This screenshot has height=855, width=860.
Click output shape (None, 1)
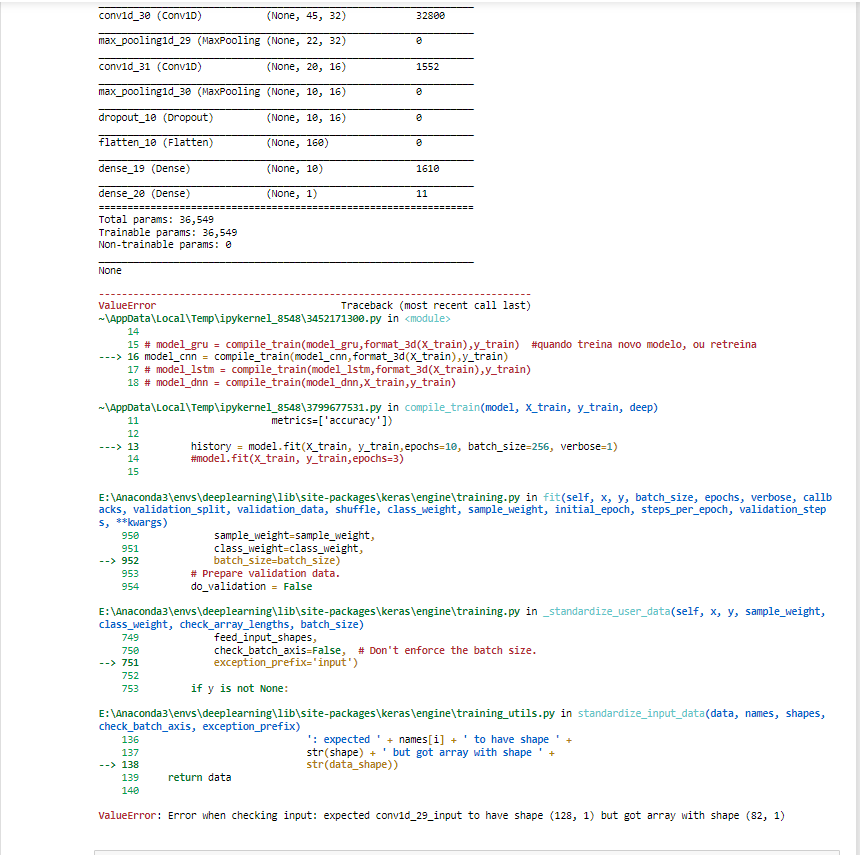coord(292,194)
